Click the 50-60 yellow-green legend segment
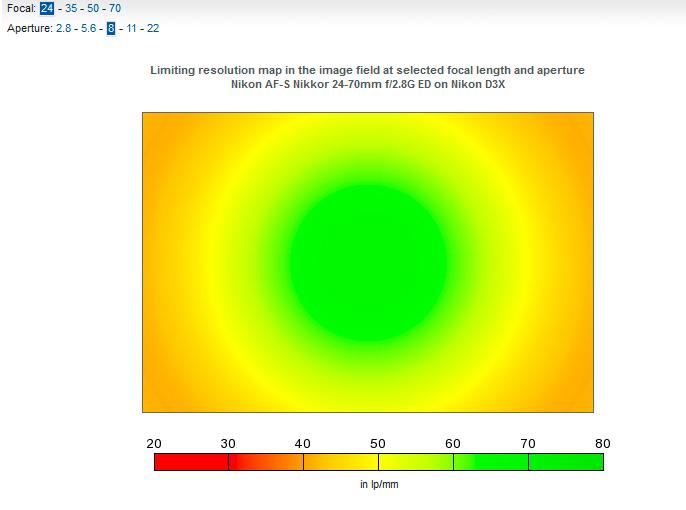The height and width of the screenshot is (510, 686). coord(416,462)
